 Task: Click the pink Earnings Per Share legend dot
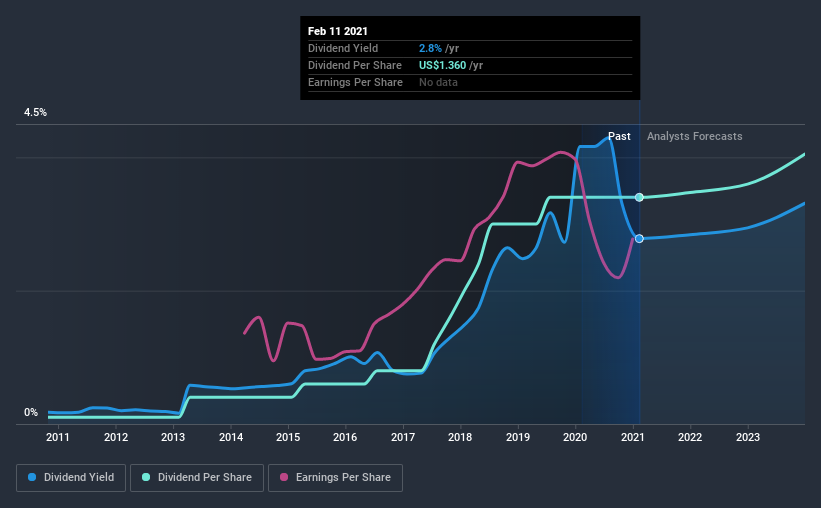[x=284, y=477]
